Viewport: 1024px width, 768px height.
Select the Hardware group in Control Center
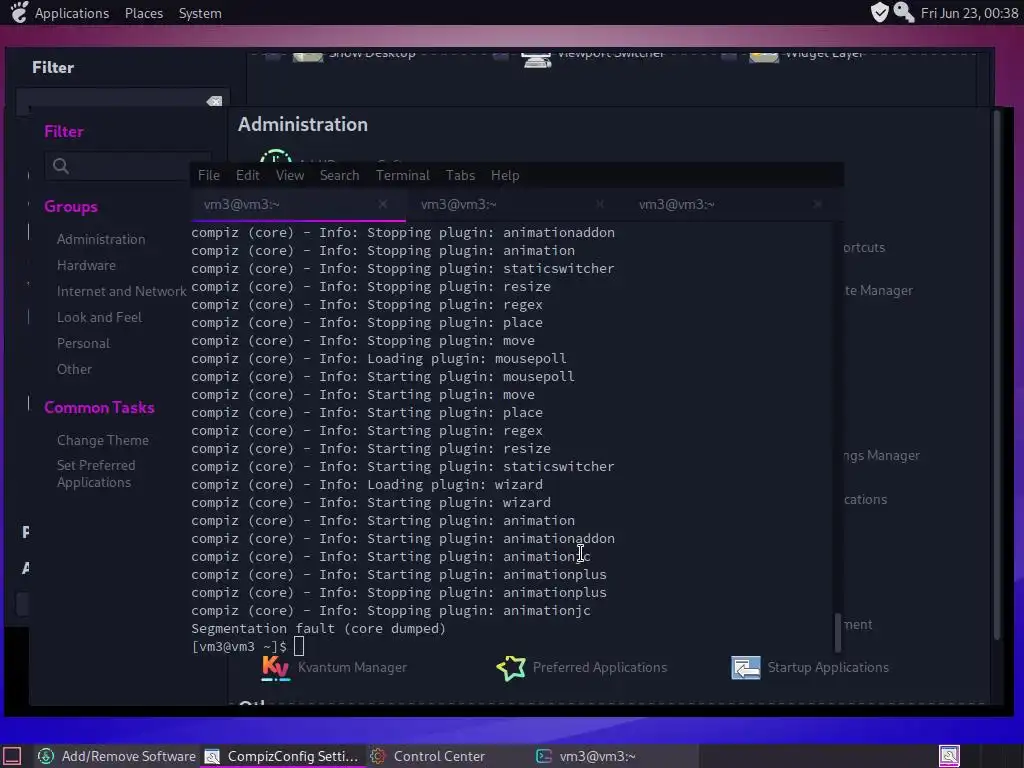86,265
